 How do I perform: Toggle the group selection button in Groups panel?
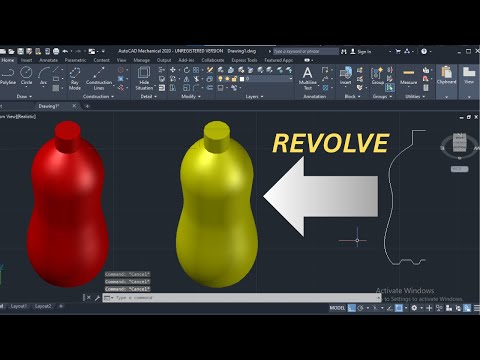click(x=390, y=88)
